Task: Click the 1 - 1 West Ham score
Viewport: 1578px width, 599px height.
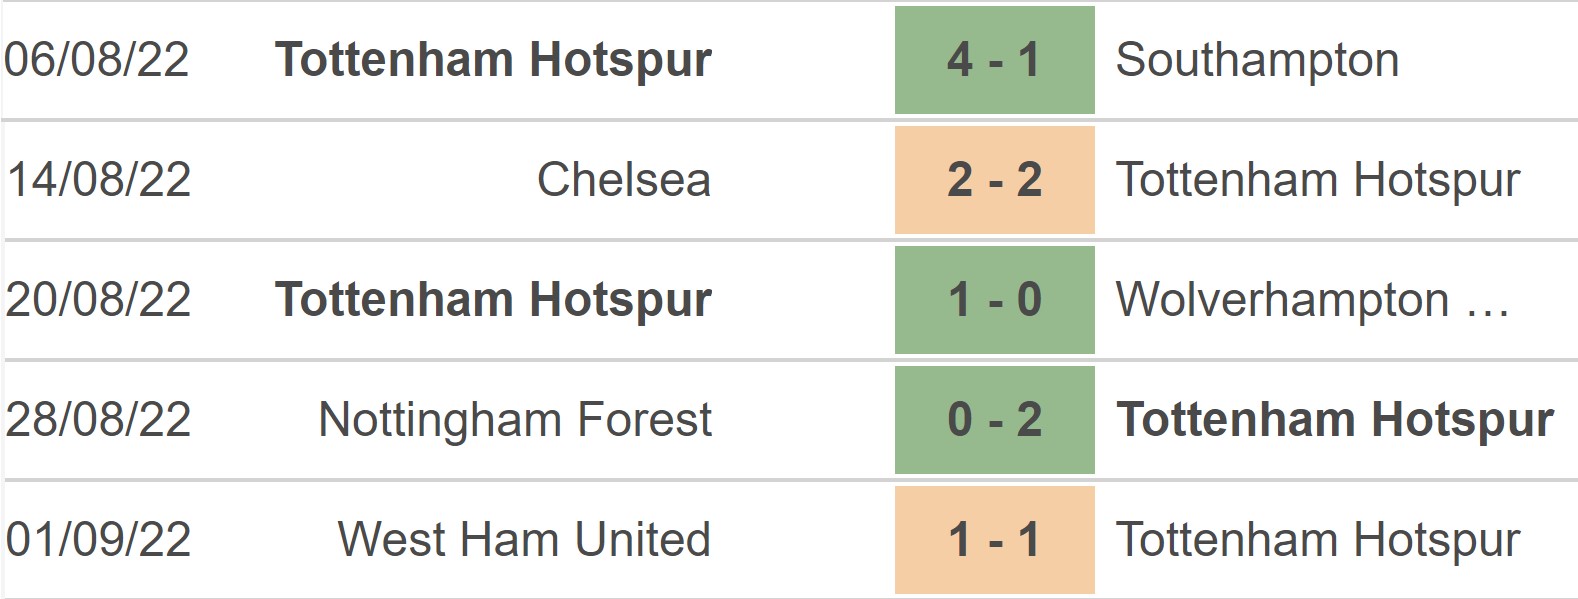Action: click(994, 540)
